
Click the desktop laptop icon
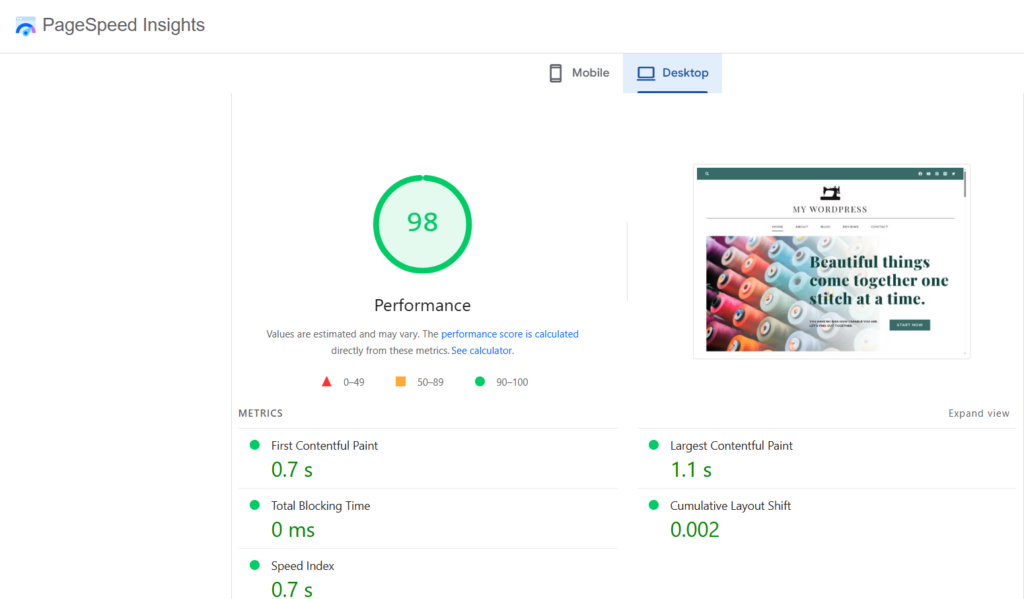(646, 73)
